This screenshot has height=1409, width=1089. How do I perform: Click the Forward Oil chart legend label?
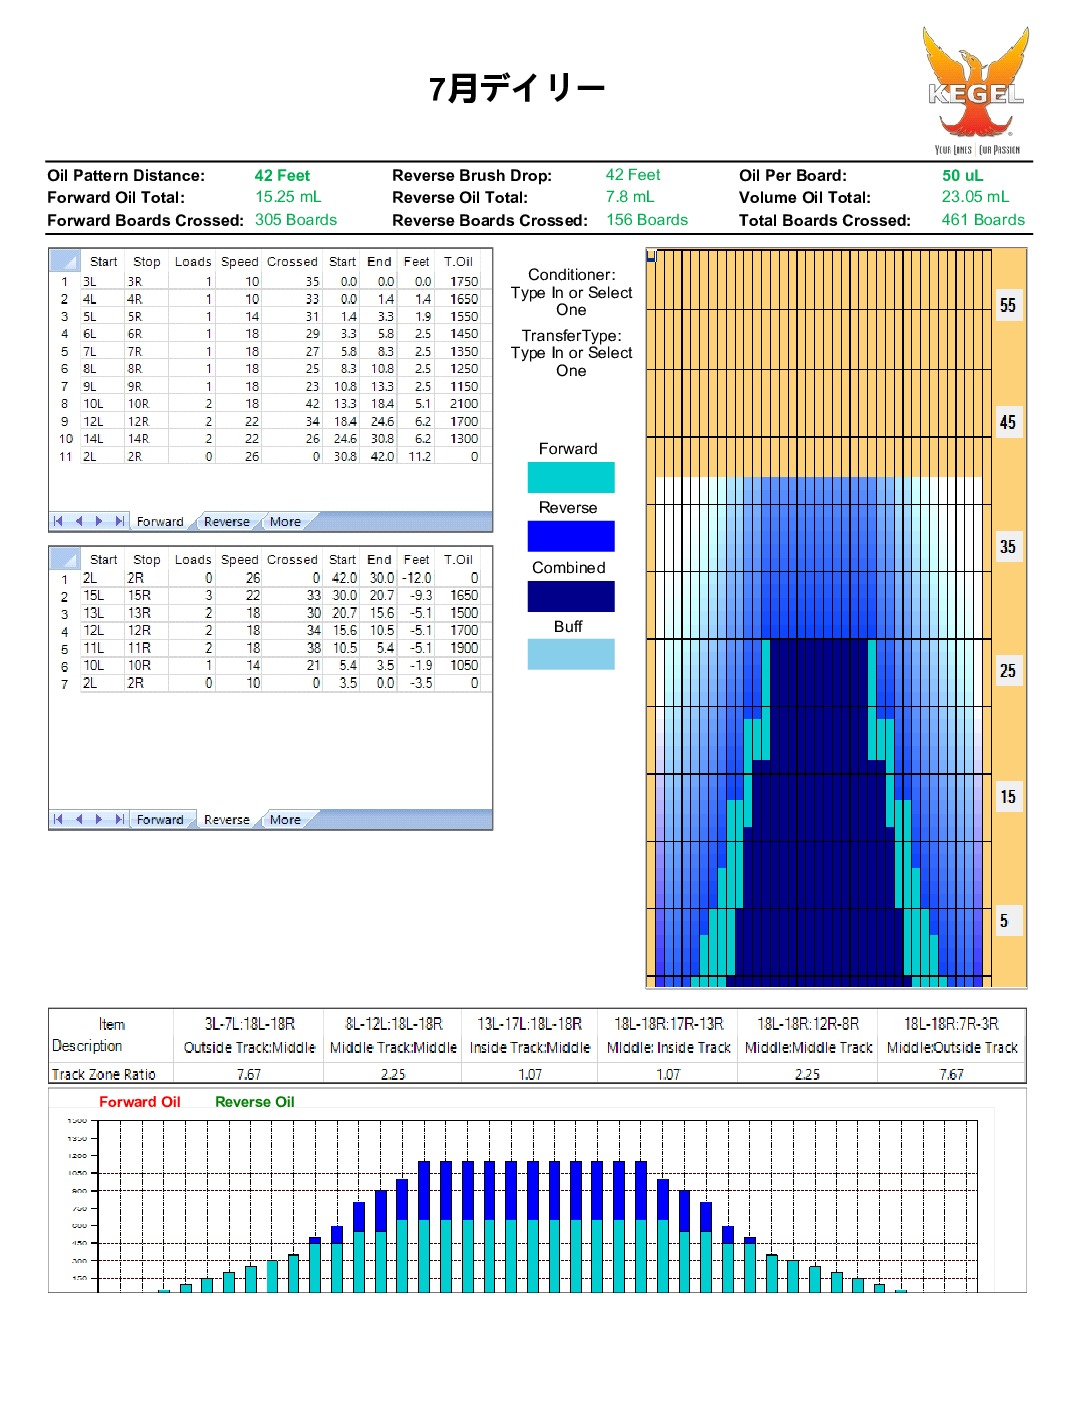pos(140,1102)
